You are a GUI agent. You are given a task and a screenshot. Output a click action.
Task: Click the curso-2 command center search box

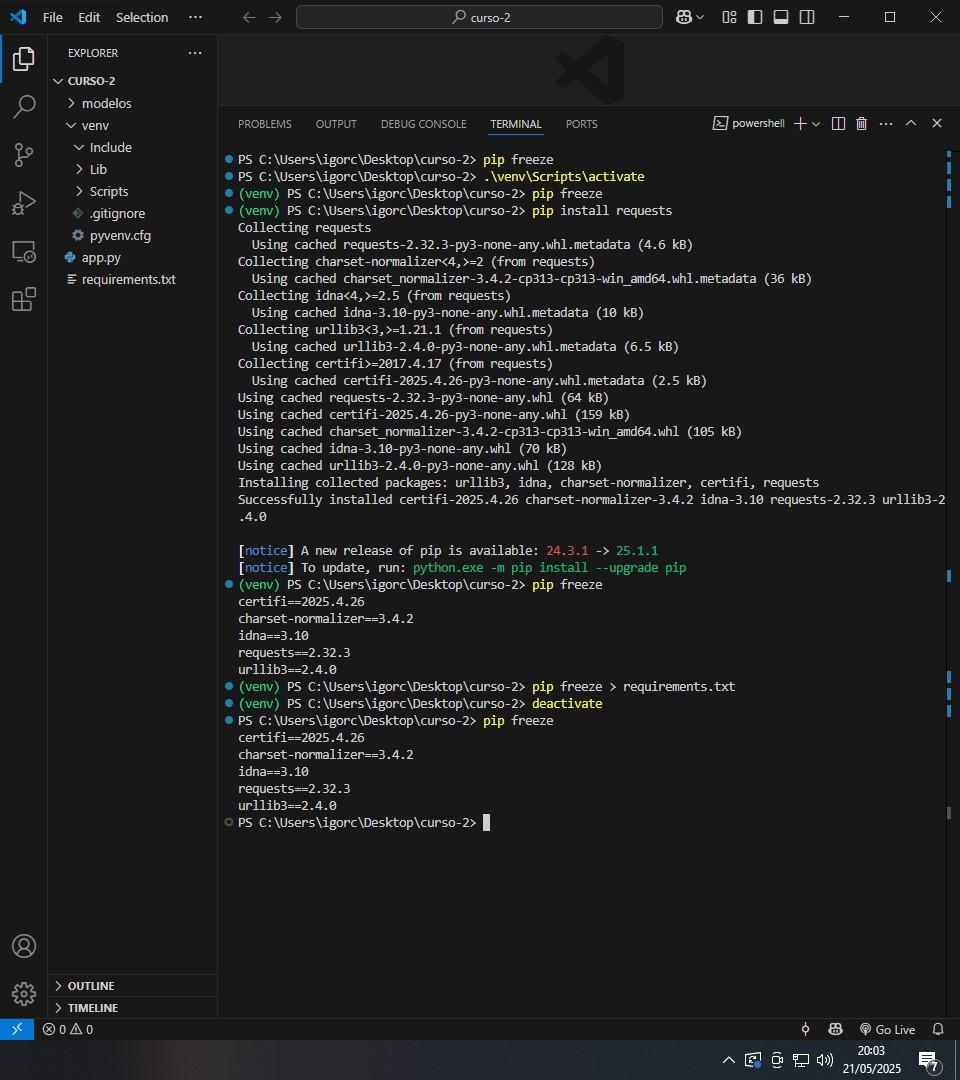(480, 17)
